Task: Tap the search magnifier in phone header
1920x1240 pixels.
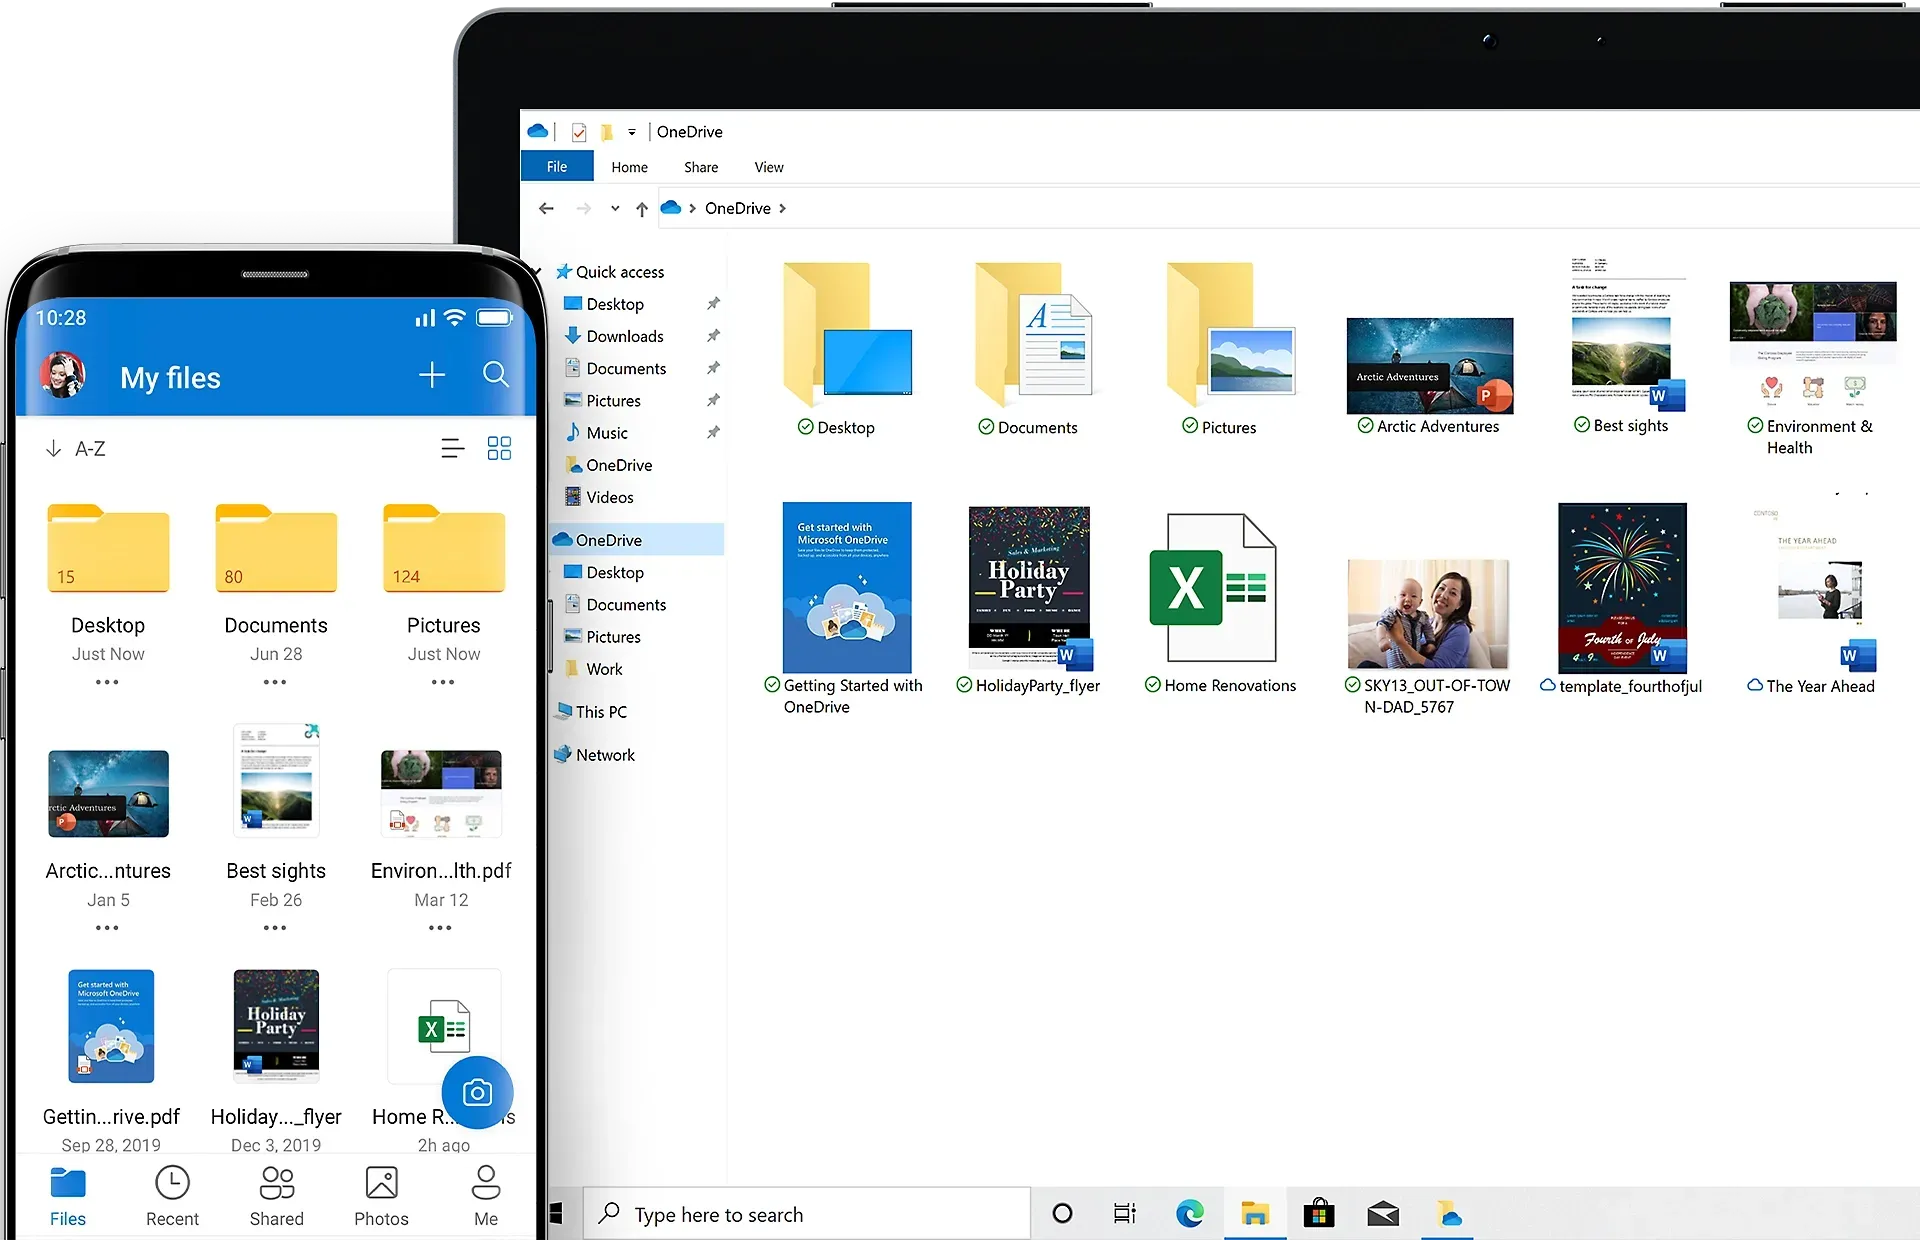Action: point(496,375)
